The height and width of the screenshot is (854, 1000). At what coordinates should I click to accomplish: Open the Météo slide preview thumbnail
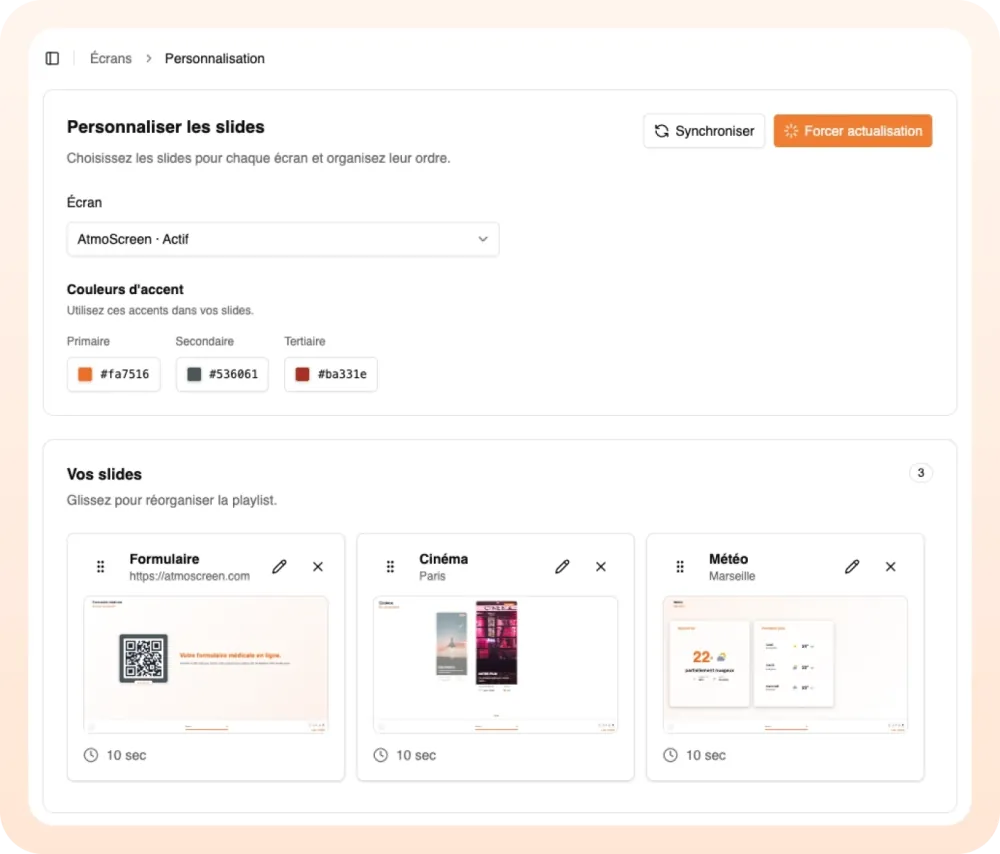click(x=785, y=664)
